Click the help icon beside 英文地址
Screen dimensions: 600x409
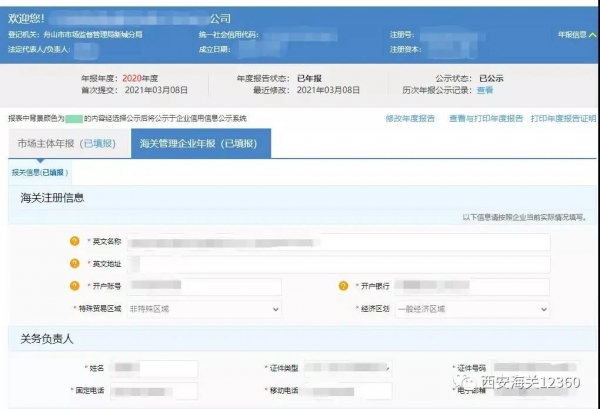pos(74,264)
